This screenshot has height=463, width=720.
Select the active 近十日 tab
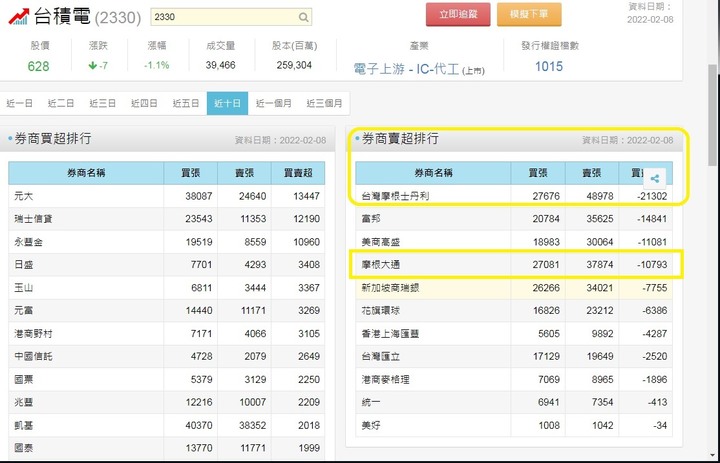227,103
